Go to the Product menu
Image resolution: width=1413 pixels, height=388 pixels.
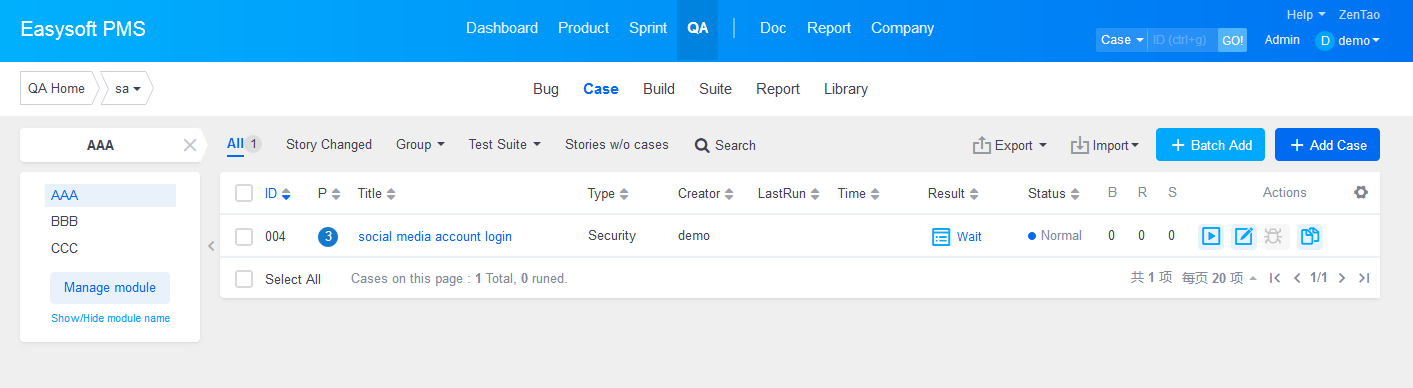[x=583, y=28]
